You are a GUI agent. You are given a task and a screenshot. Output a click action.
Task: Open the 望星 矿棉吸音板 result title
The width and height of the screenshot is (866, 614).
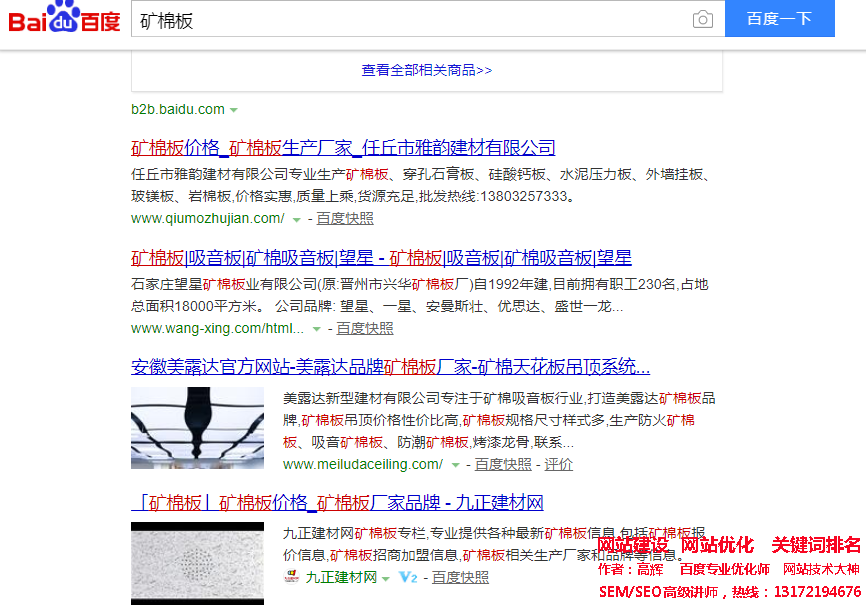pyautogui.click(x=381, y=257)
